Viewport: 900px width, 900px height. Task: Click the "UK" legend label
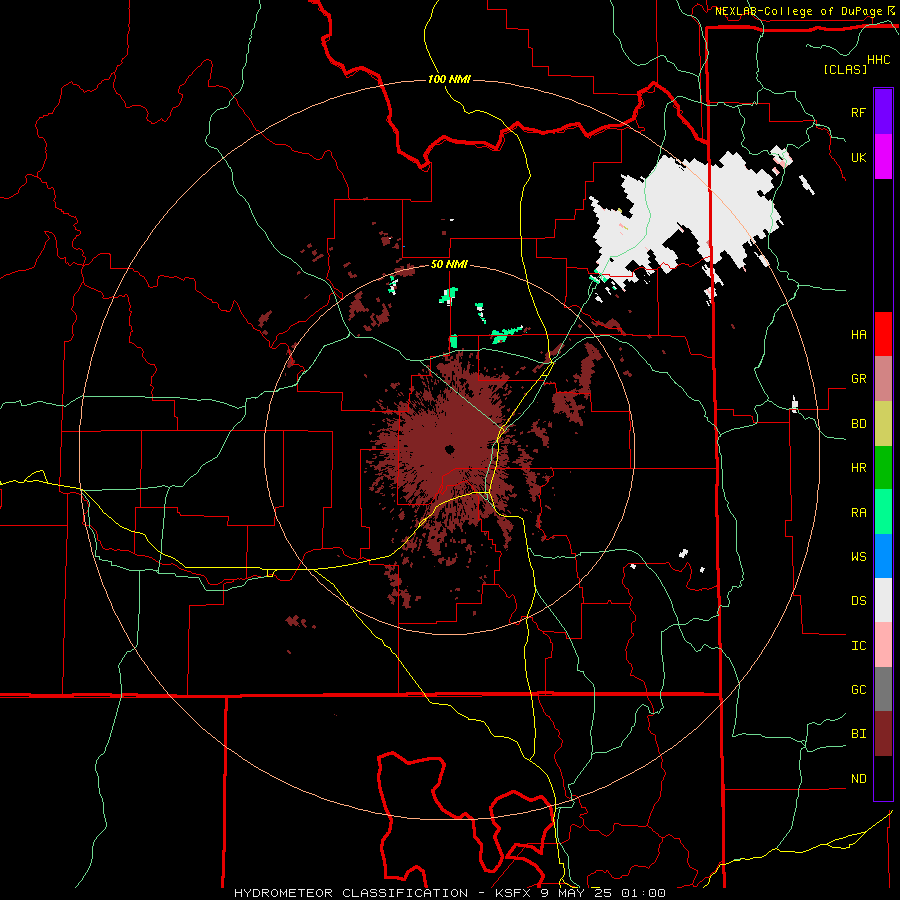[858, 157]
